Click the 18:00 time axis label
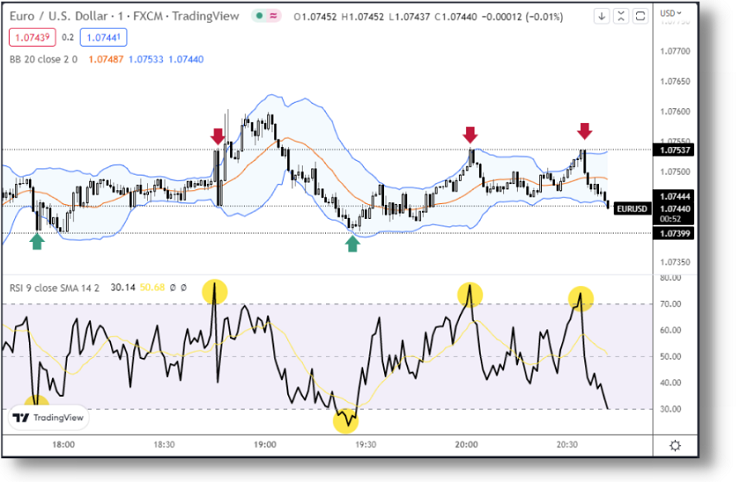 (x=63, y=445)
